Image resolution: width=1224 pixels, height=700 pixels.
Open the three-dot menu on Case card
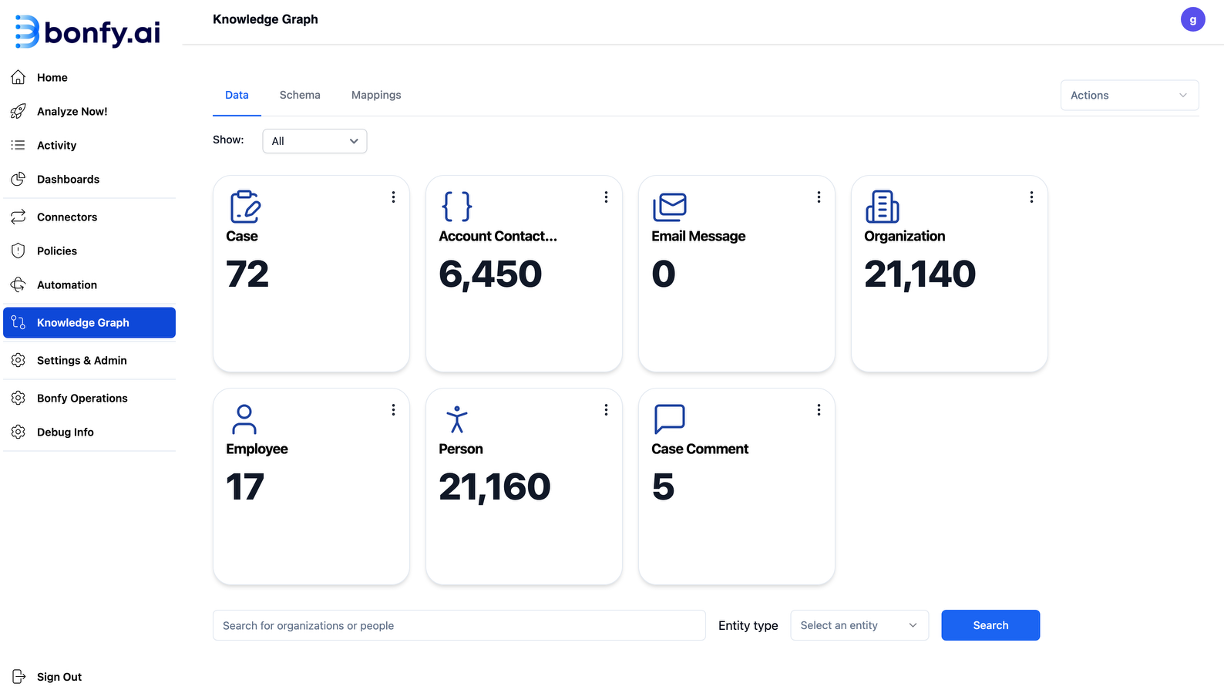click(x=393, y=197)
